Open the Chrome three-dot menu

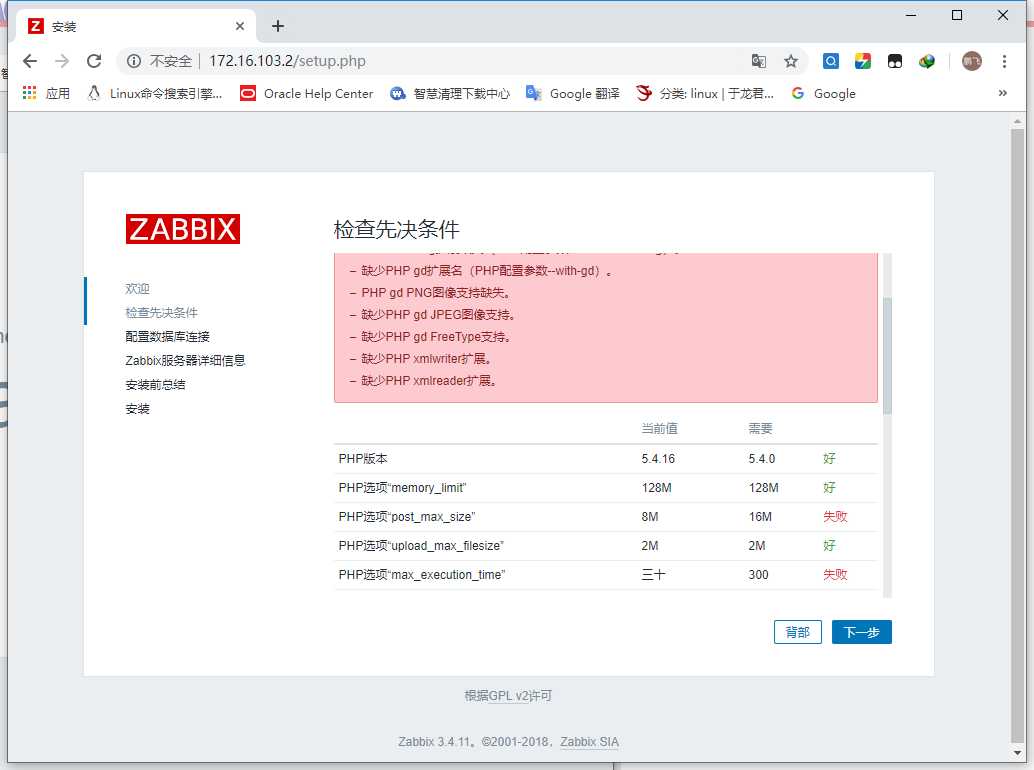click(1004, 61)
